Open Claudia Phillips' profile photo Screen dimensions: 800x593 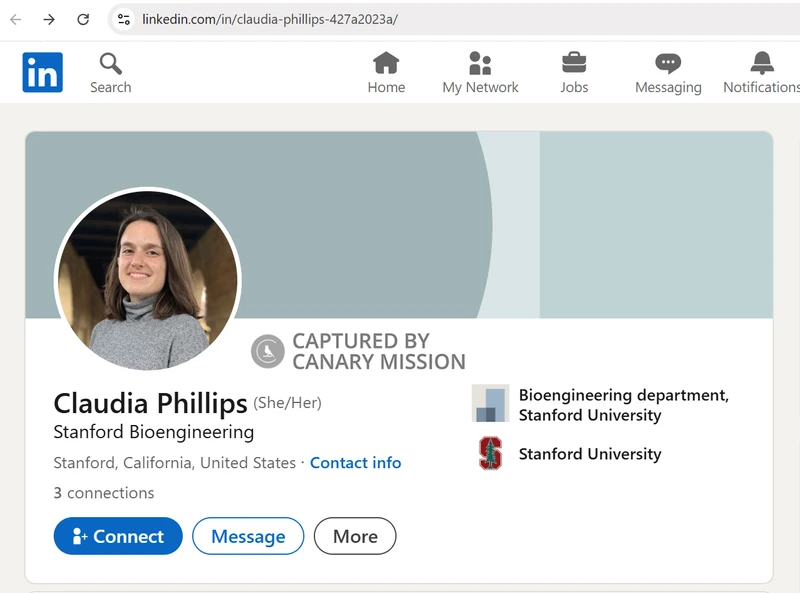(x=147, y=280)
